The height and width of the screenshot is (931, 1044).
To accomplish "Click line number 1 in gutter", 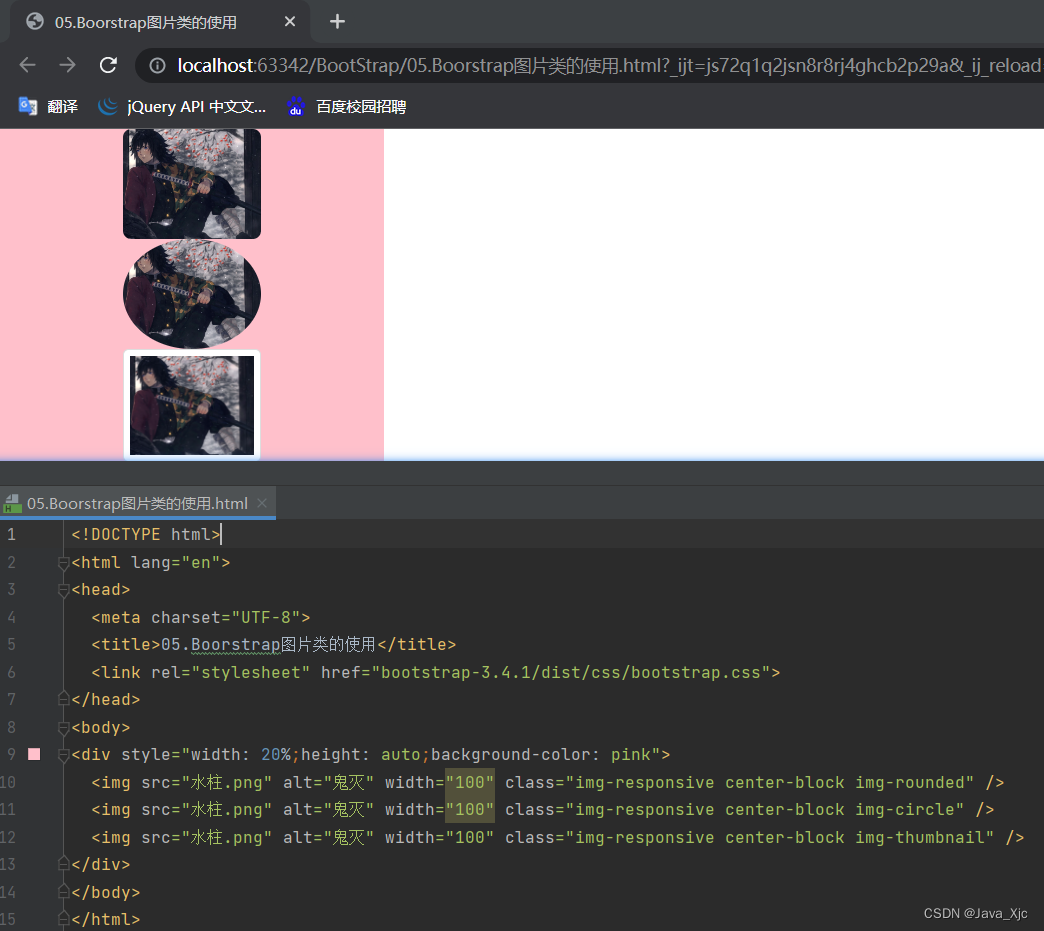I will 11,535.
